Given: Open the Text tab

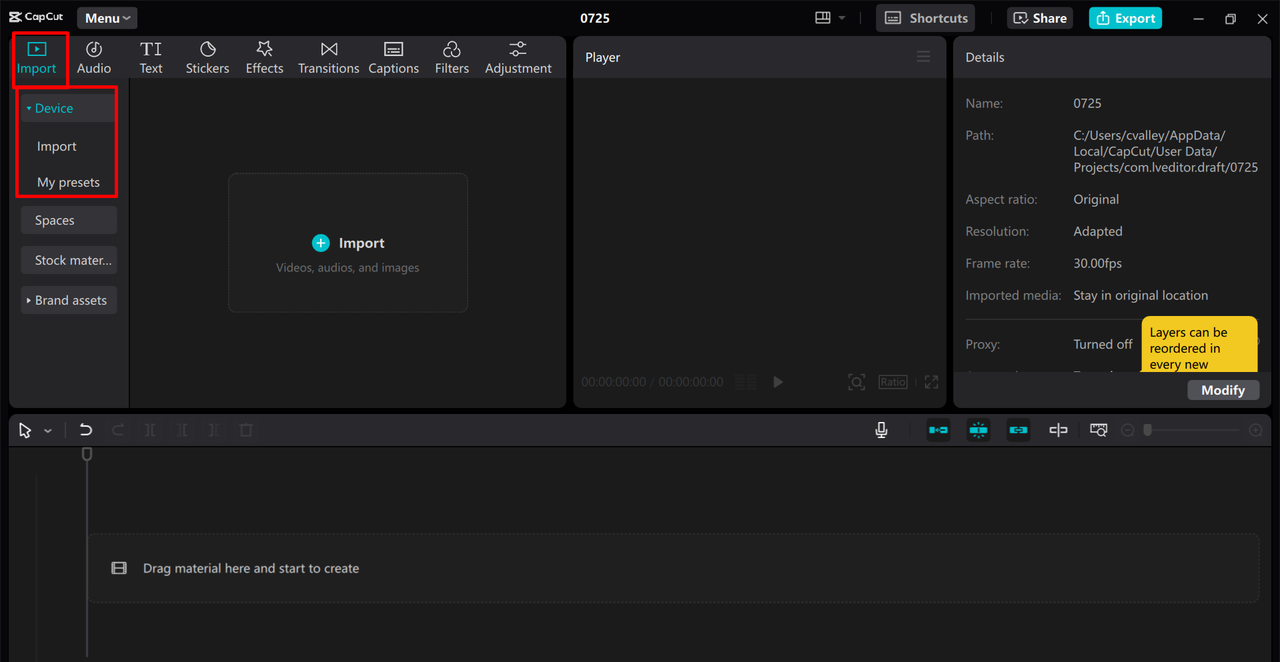Looking at the screenshot, I should pyautogui.click(x=151, y=58).
